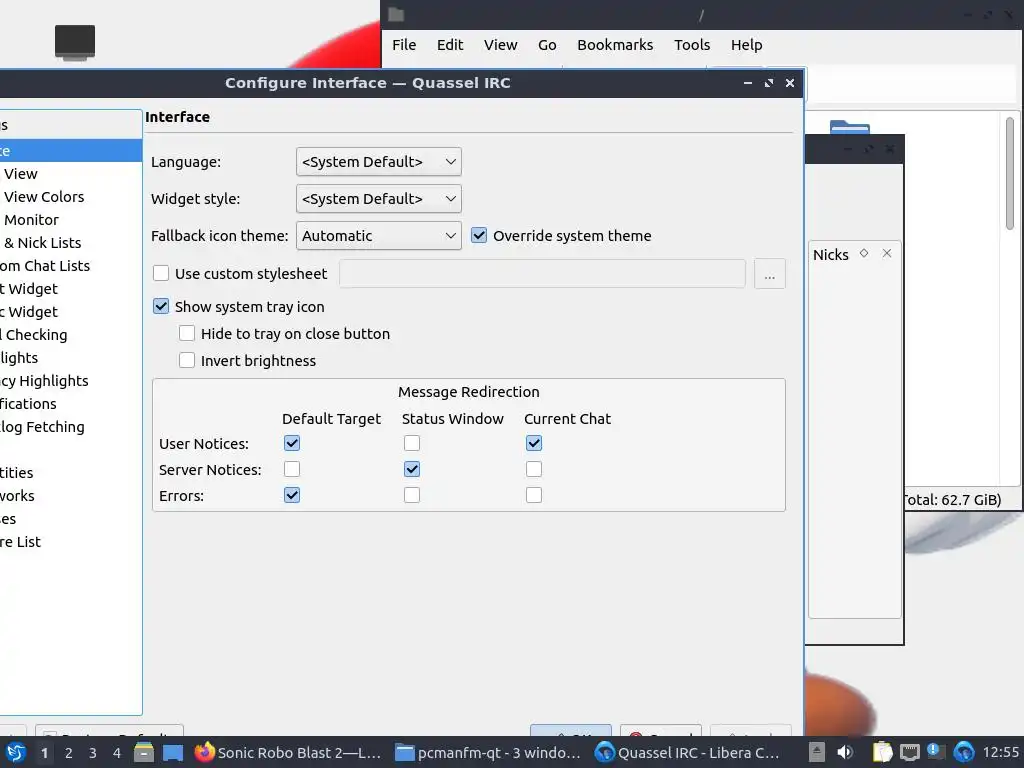Activate the pcmanfm-qt taskbar entry
Viewport: 1024px width, 768px height.
488,752
